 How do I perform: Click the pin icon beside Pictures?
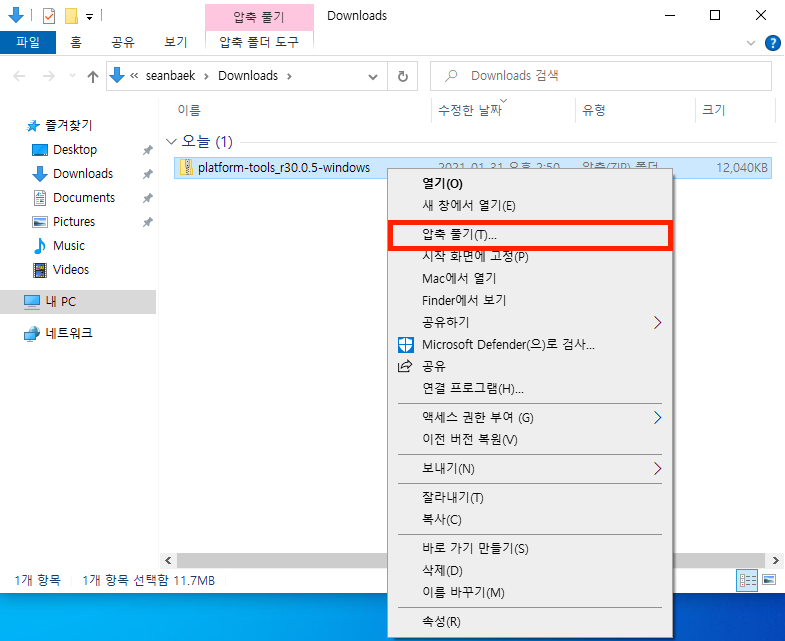tap(147, 222)
